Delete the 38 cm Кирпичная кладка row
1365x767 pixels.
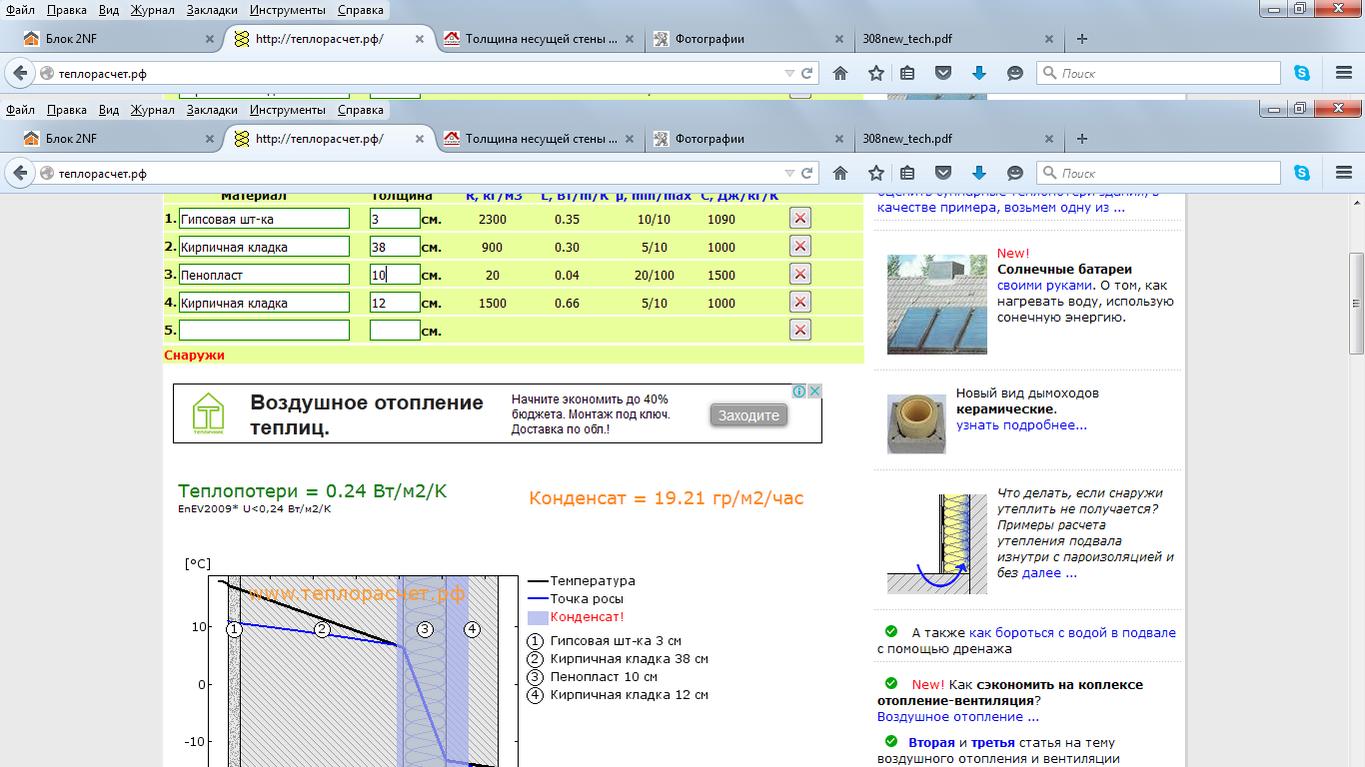click(x=799, y=247)
